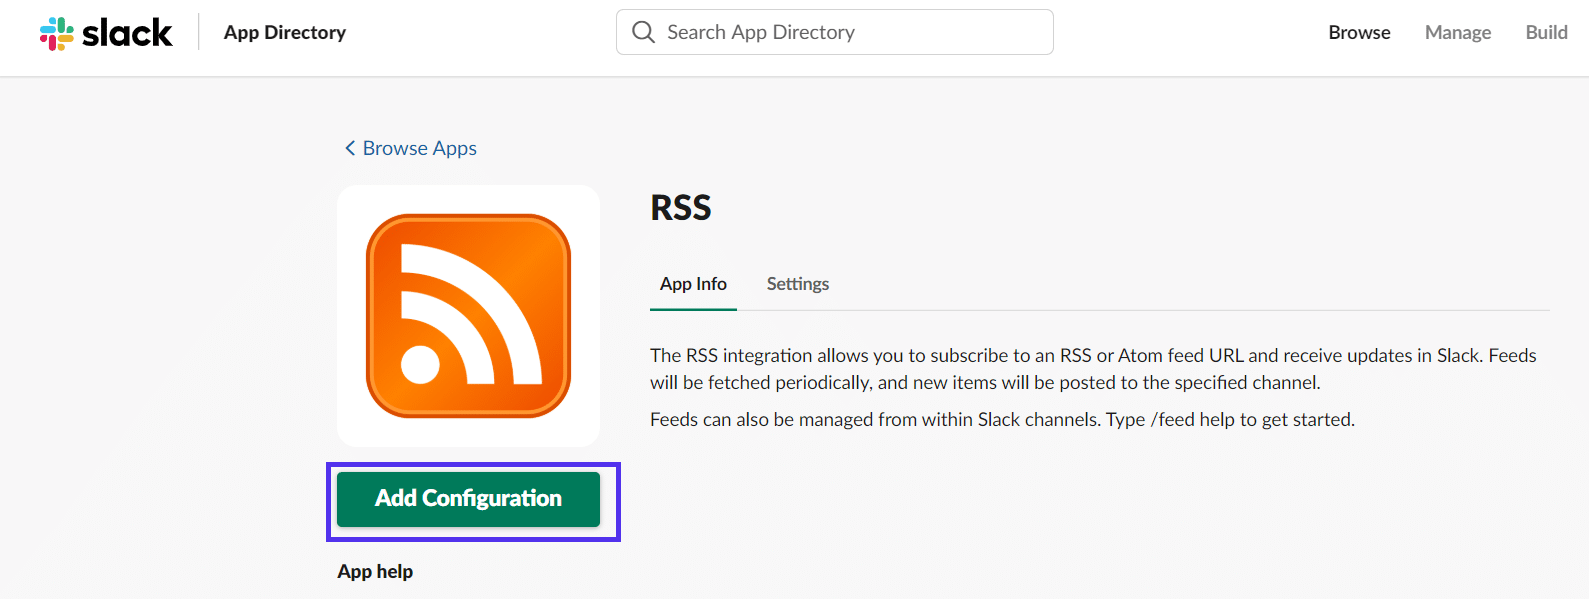Click the magnifying glass search icon
This screenshot has height=599, width=1589.
point(644,32)
